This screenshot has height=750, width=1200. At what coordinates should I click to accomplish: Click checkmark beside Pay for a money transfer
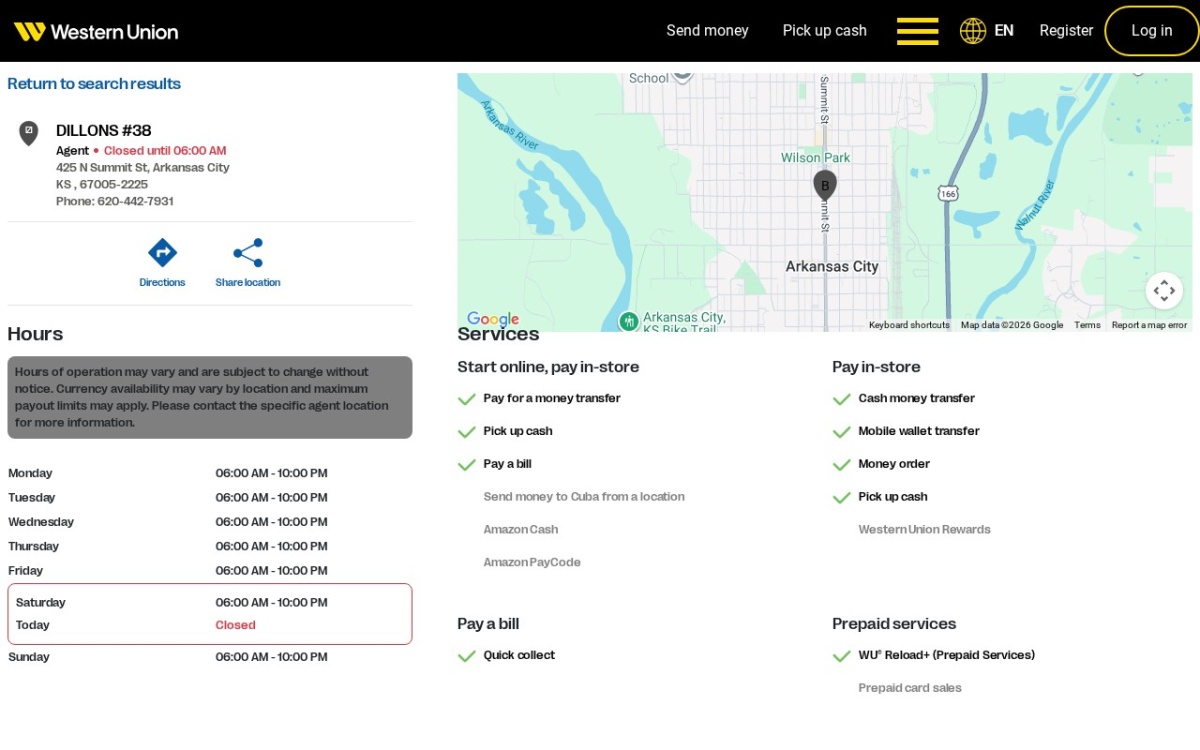pos(466,399)
